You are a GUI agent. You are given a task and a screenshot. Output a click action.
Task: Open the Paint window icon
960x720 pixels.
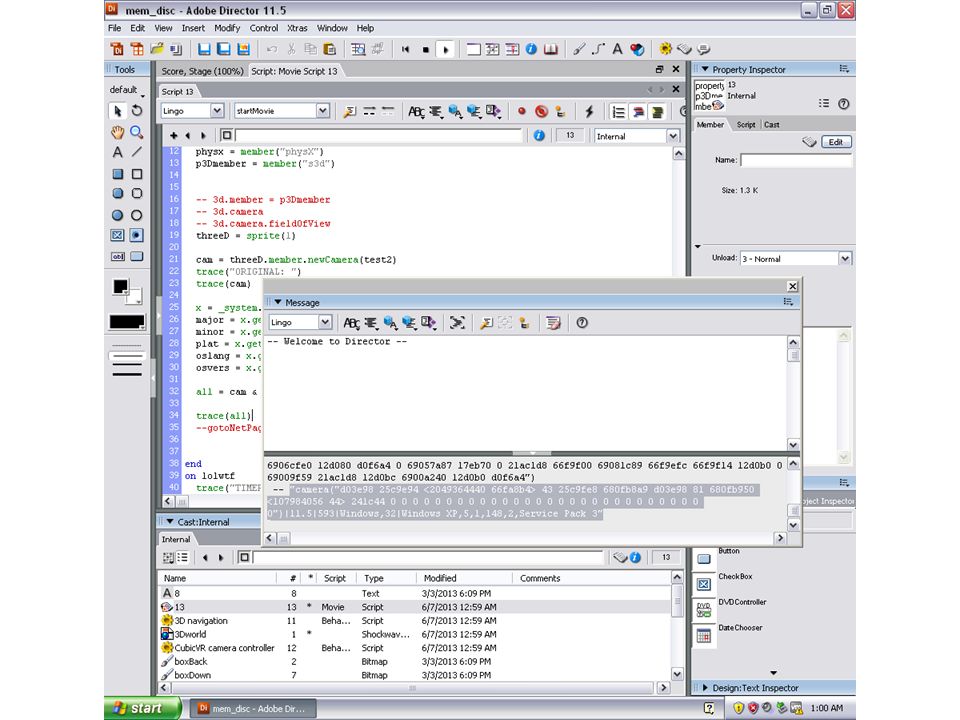[579, 49]
